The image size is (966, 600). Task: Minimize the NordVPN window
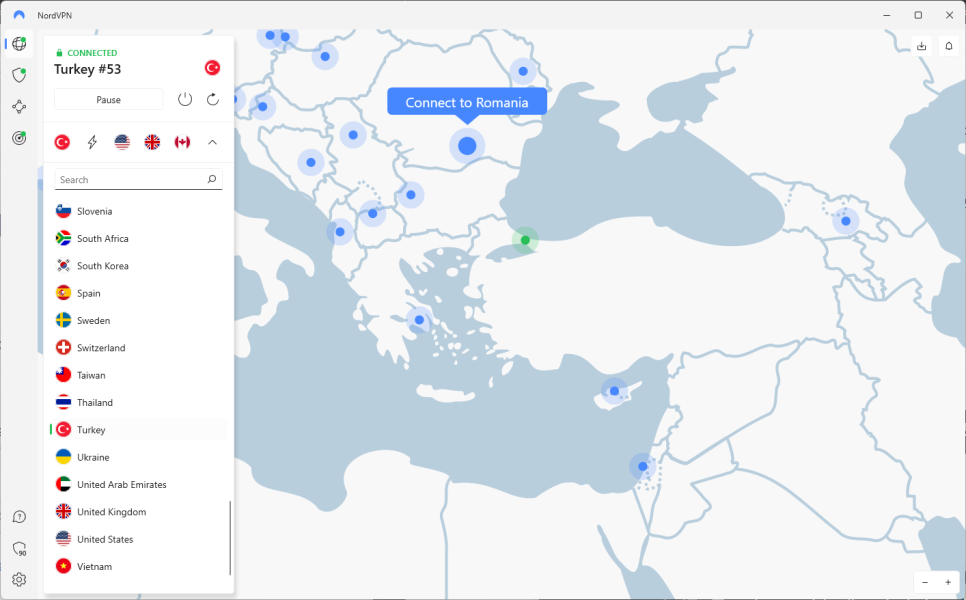click(887, 15)
